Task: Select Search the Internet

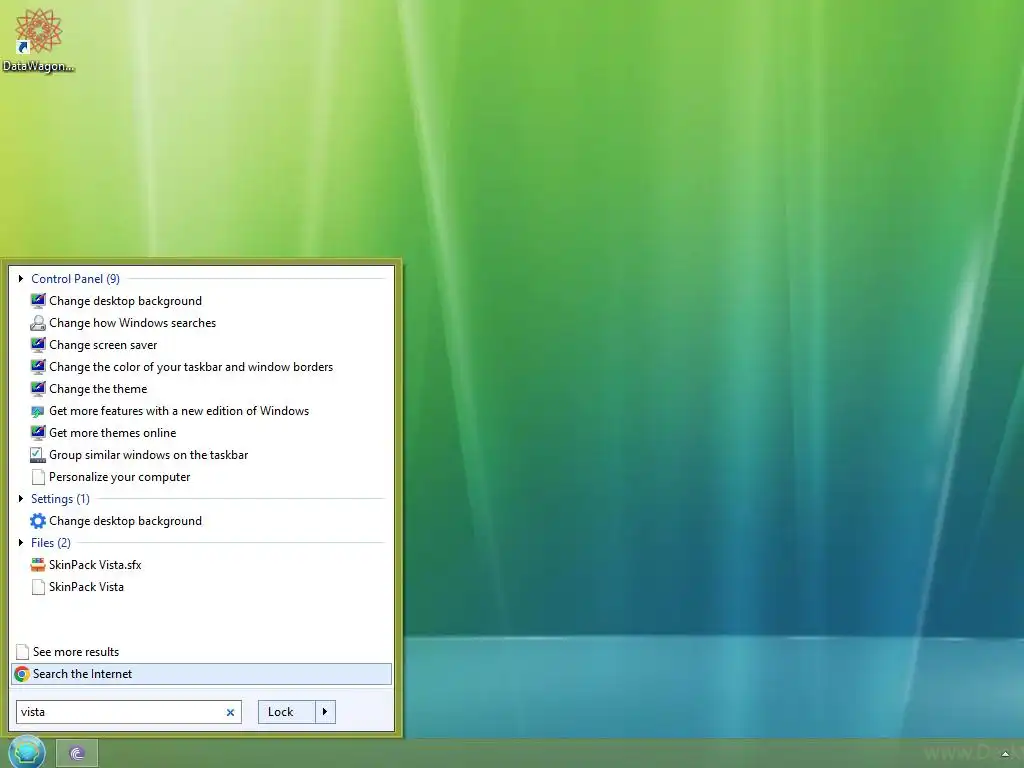Action: tap(201, 674)
